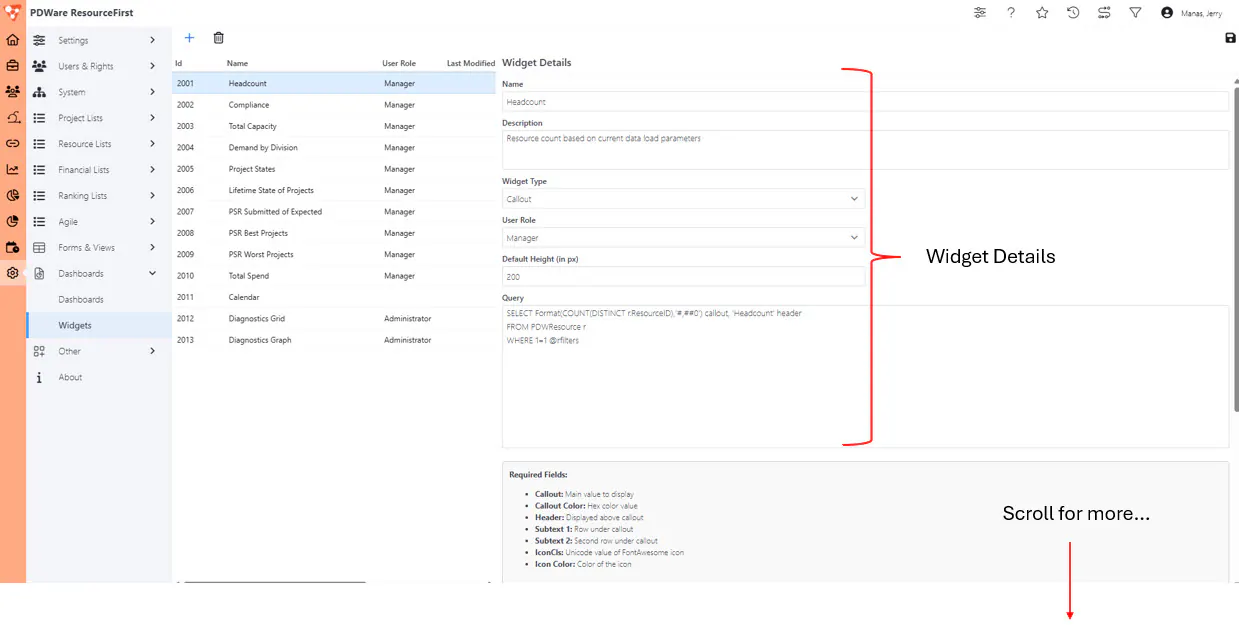
Task: Select the Widgets sub-item
Action: tap(99, 325)
